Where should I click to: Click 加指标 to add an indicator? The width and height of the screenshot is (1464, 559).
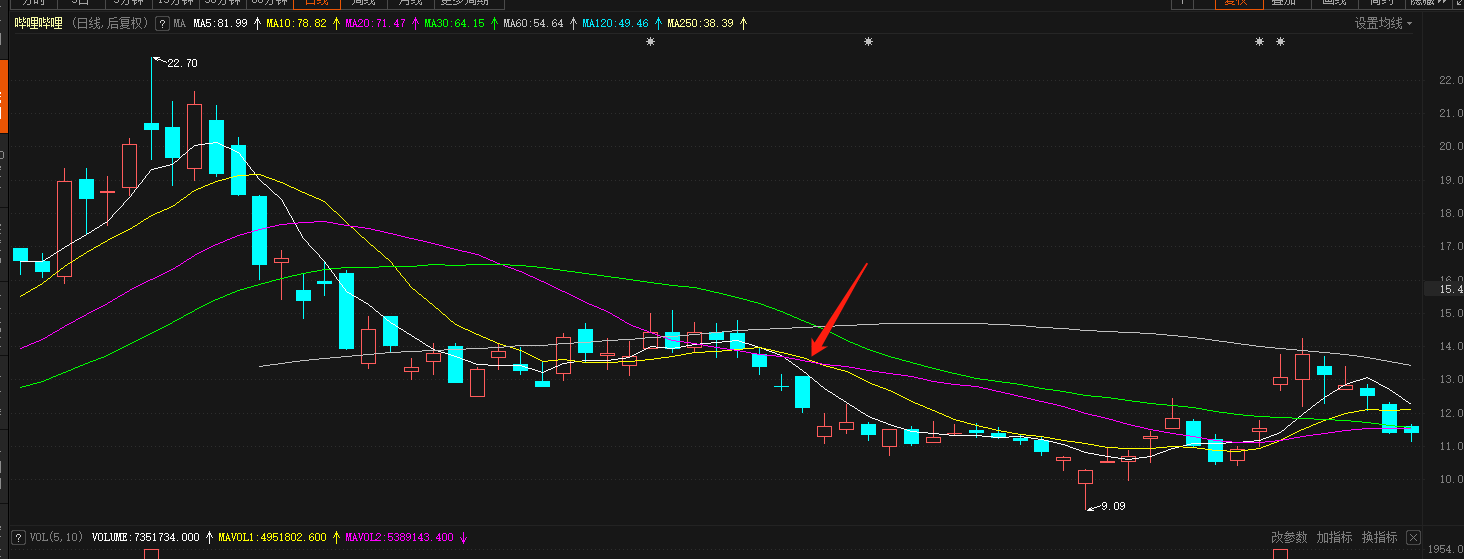tap(1334, 538)
